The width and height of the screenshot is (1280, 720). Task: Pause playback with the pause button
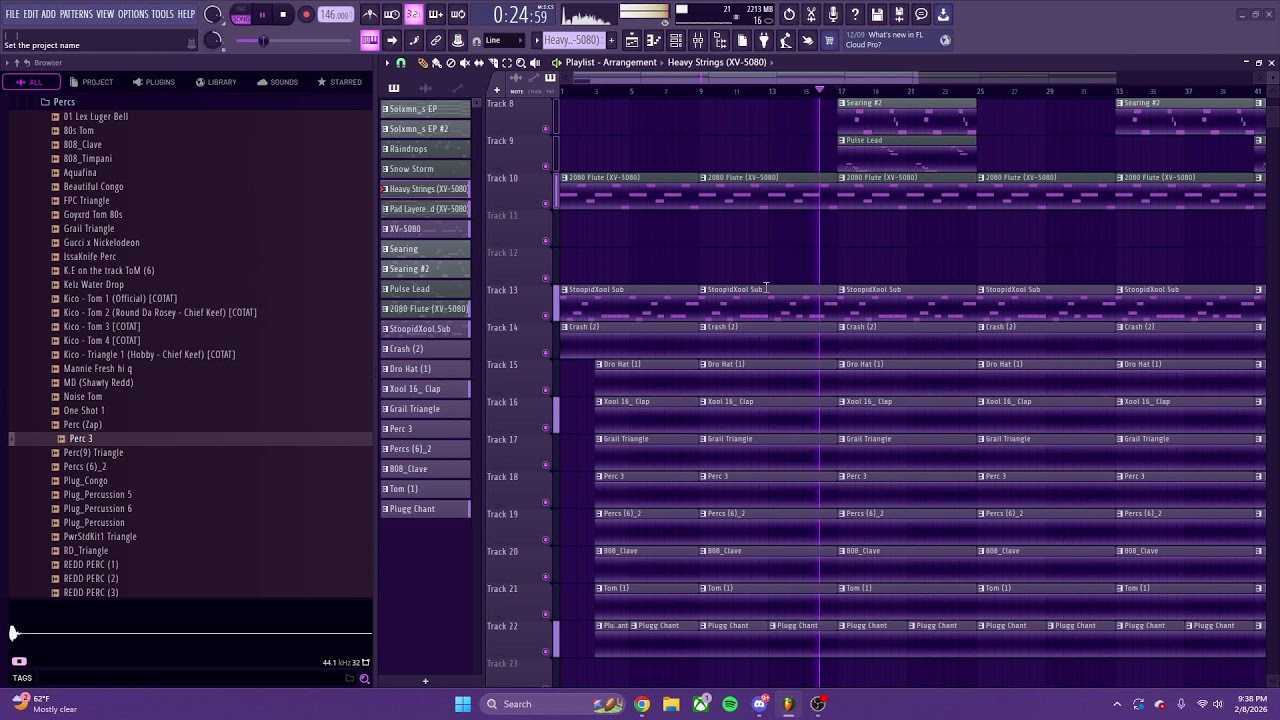tap(262, 15)
